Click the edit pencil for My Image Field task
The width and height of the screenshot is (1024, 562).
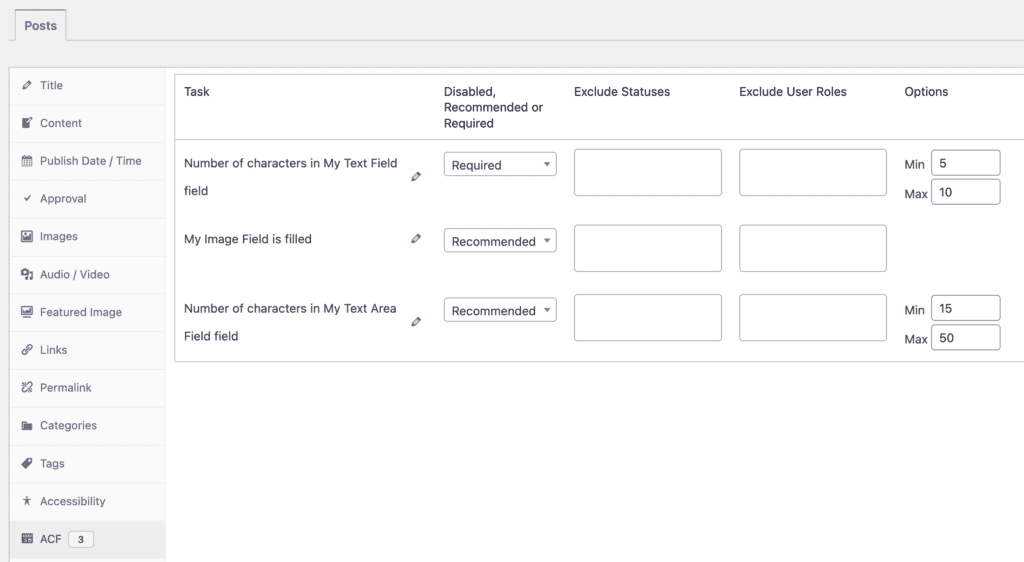(416, 239)
